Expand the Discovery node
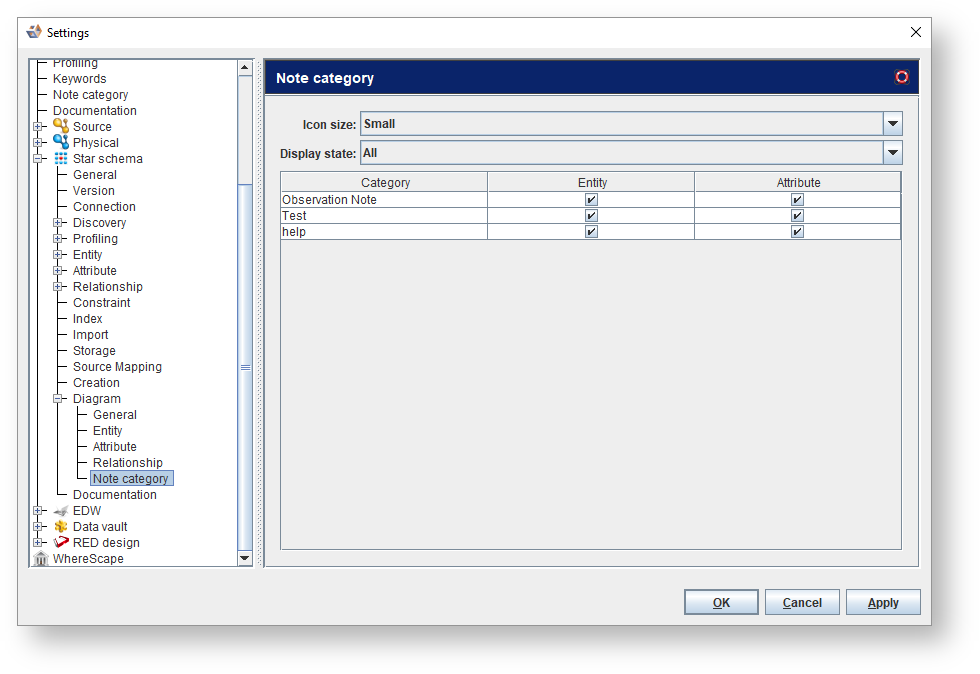Image resolution: width=980 pixels, height=674 pixels. point(58,223)
